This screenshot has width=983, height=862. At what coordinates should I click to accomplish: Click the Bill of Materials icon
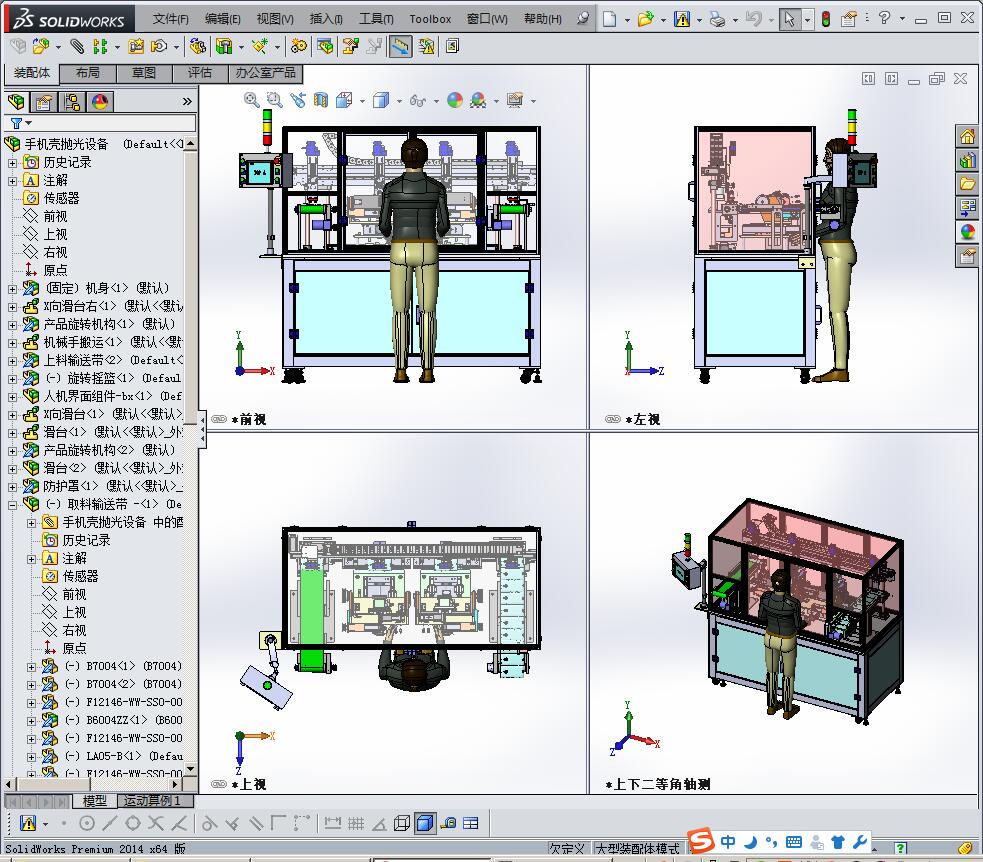pos(325,46)
